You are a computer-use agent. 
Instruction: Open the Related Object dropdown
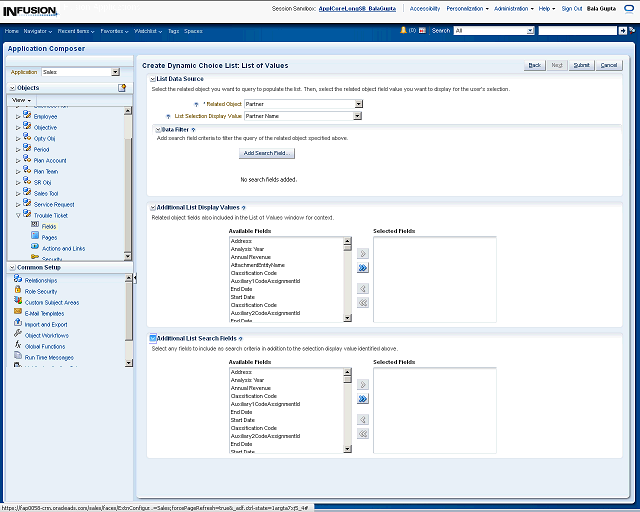click(x=358, y=104)
